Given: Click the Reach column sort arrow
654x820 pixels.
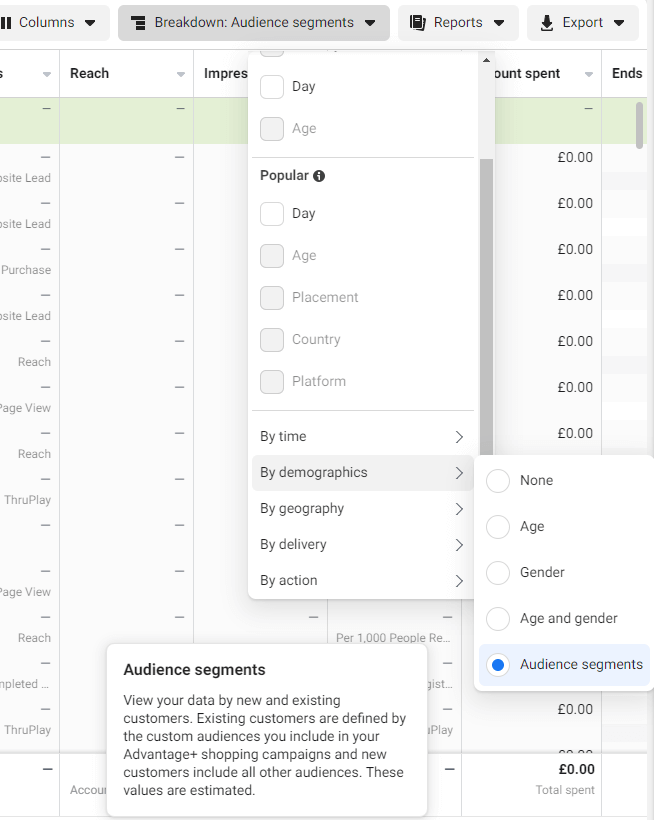Looking at the screenshot, I should pos(181,75).
